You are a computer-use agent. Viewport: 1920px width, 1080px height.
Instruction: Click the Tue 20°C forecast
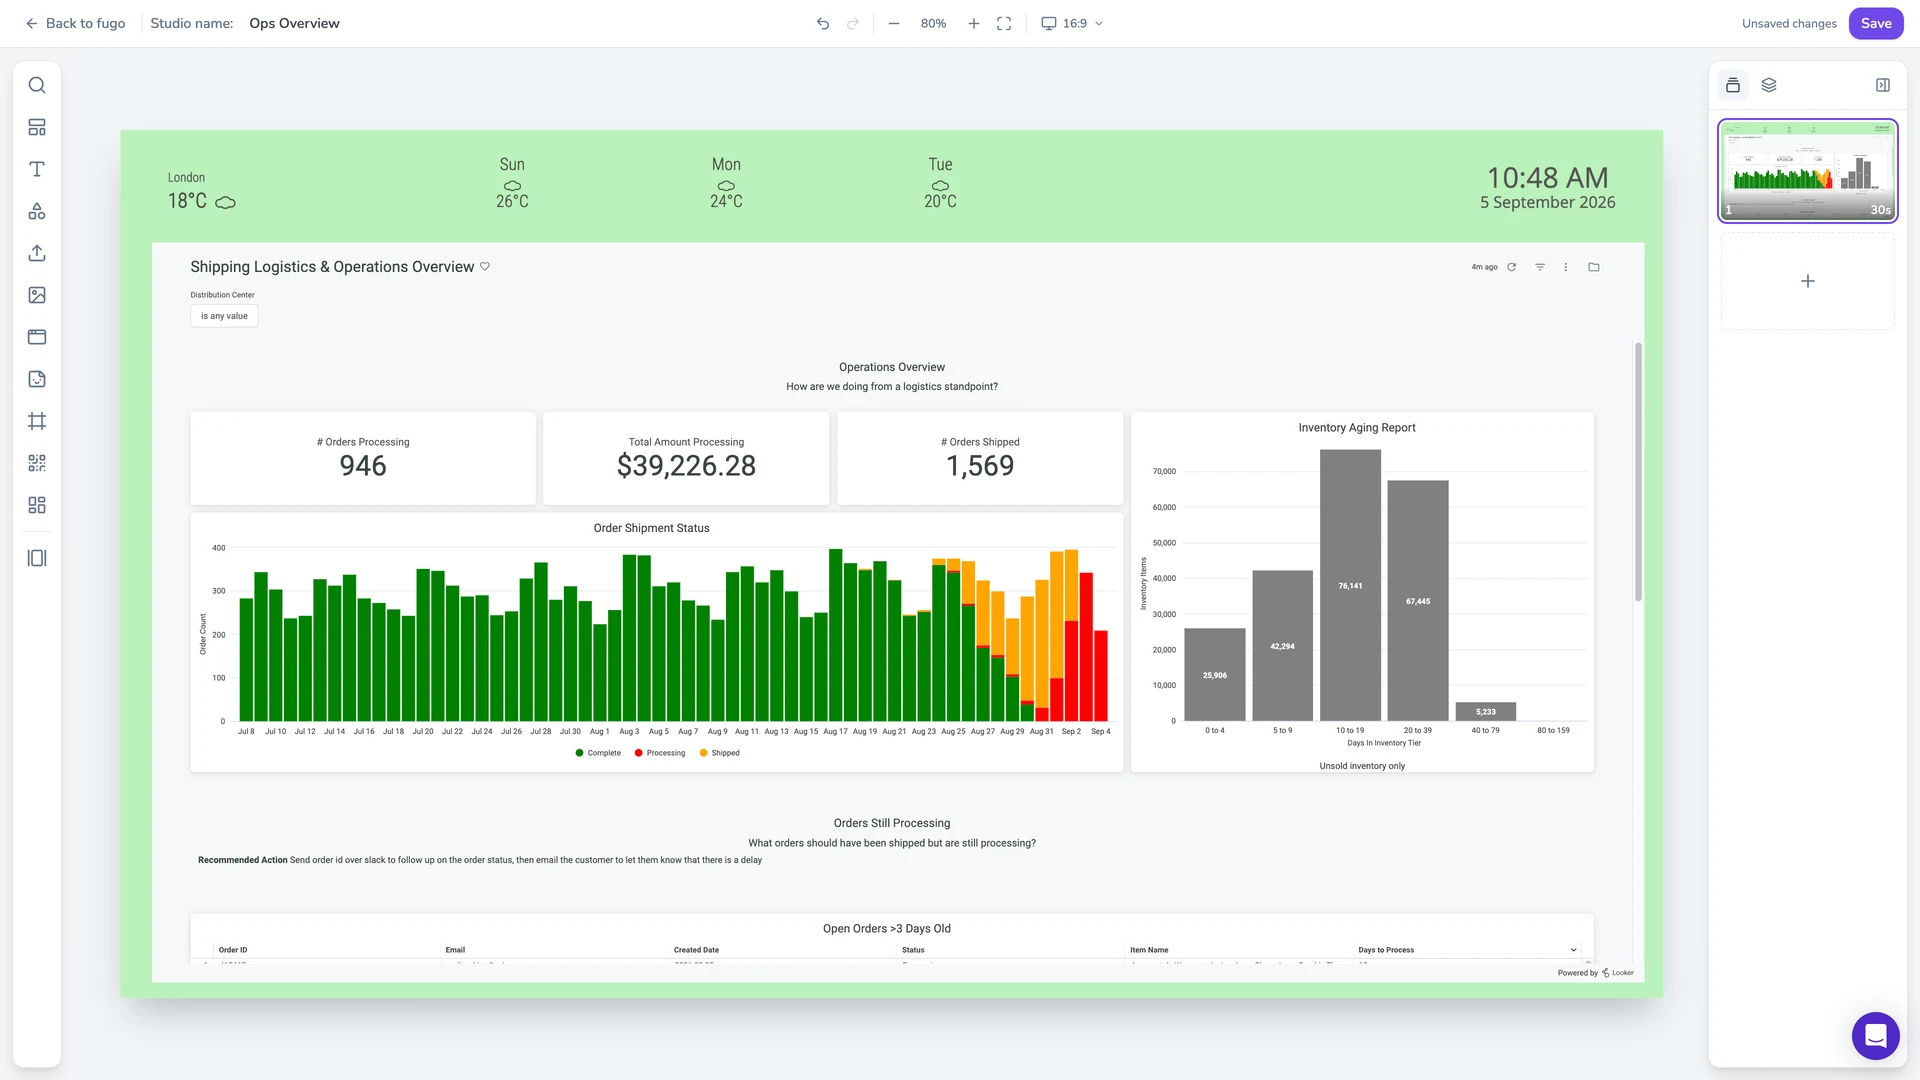pyautogui.click(x=940, y=183)
